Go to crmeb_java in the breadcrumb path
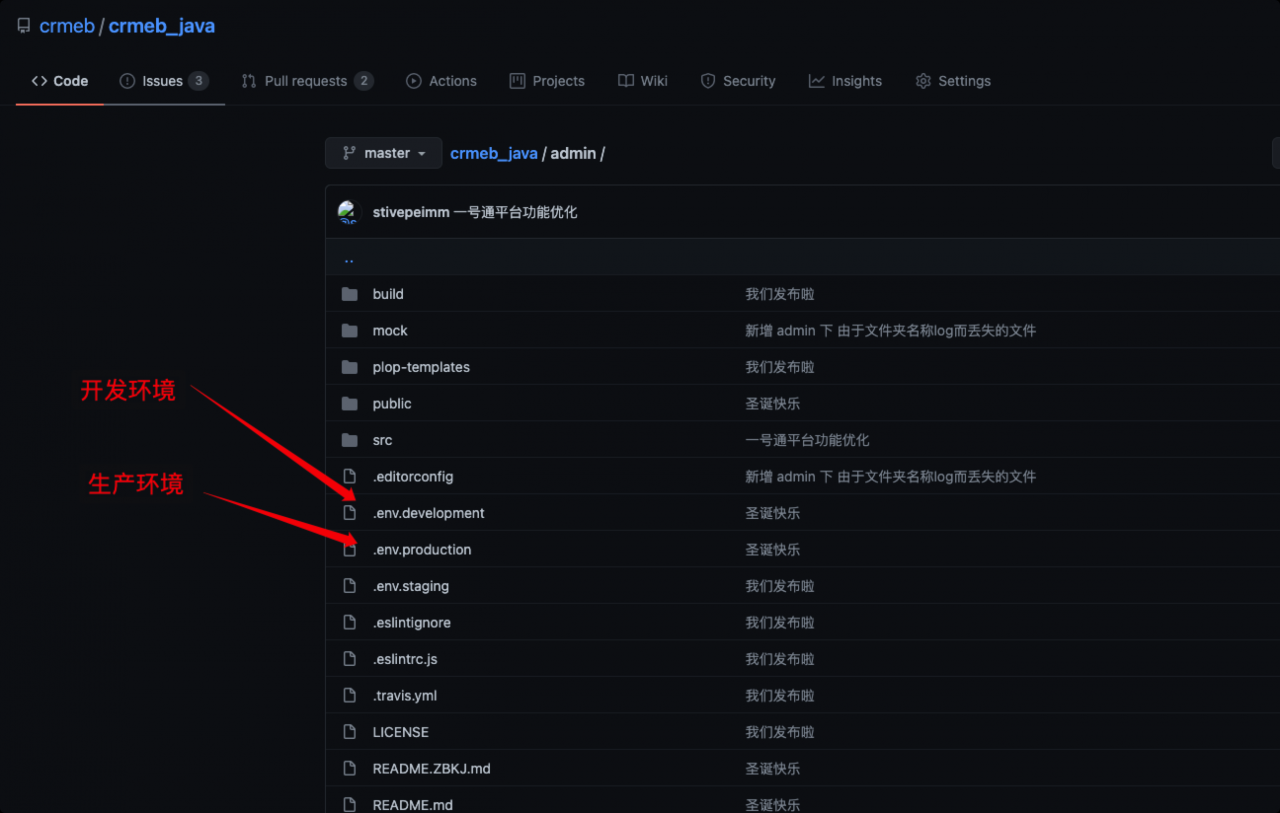1280x813 pixels. pos(494,153)
